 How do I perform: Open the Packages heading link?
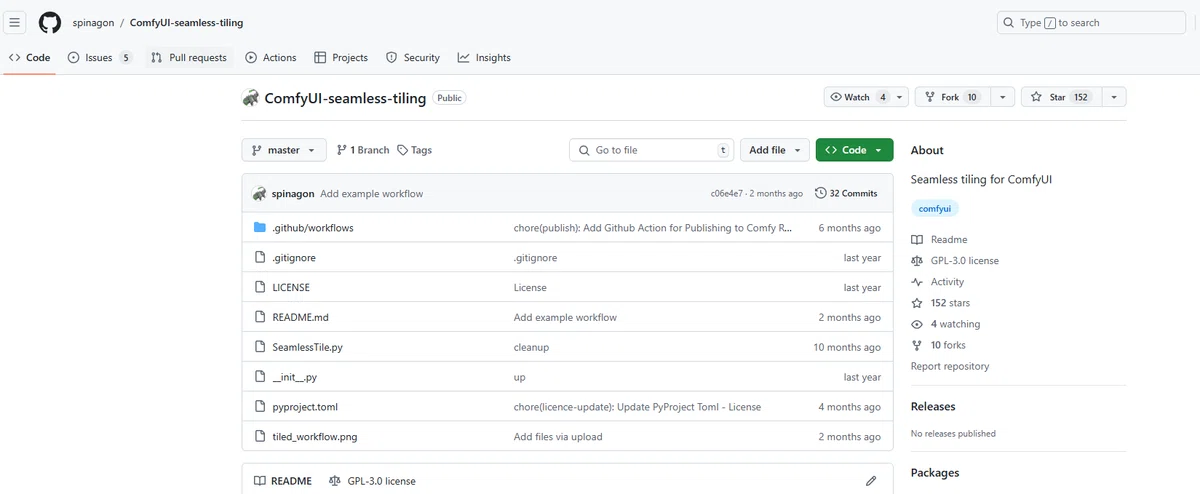[935, 473]
